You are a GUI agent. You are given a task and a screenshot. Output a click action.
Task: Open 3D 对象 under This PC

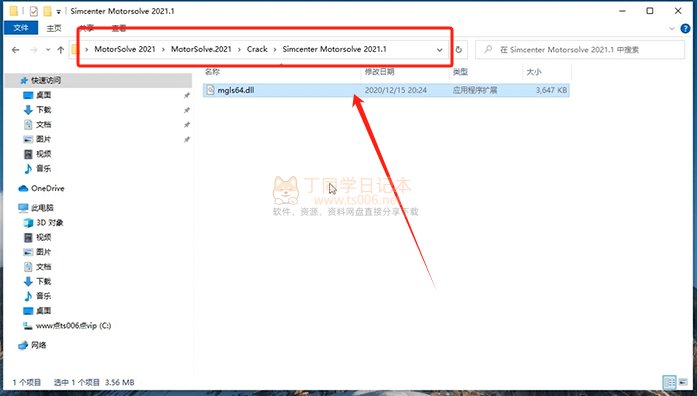click(x=50, y=222)
